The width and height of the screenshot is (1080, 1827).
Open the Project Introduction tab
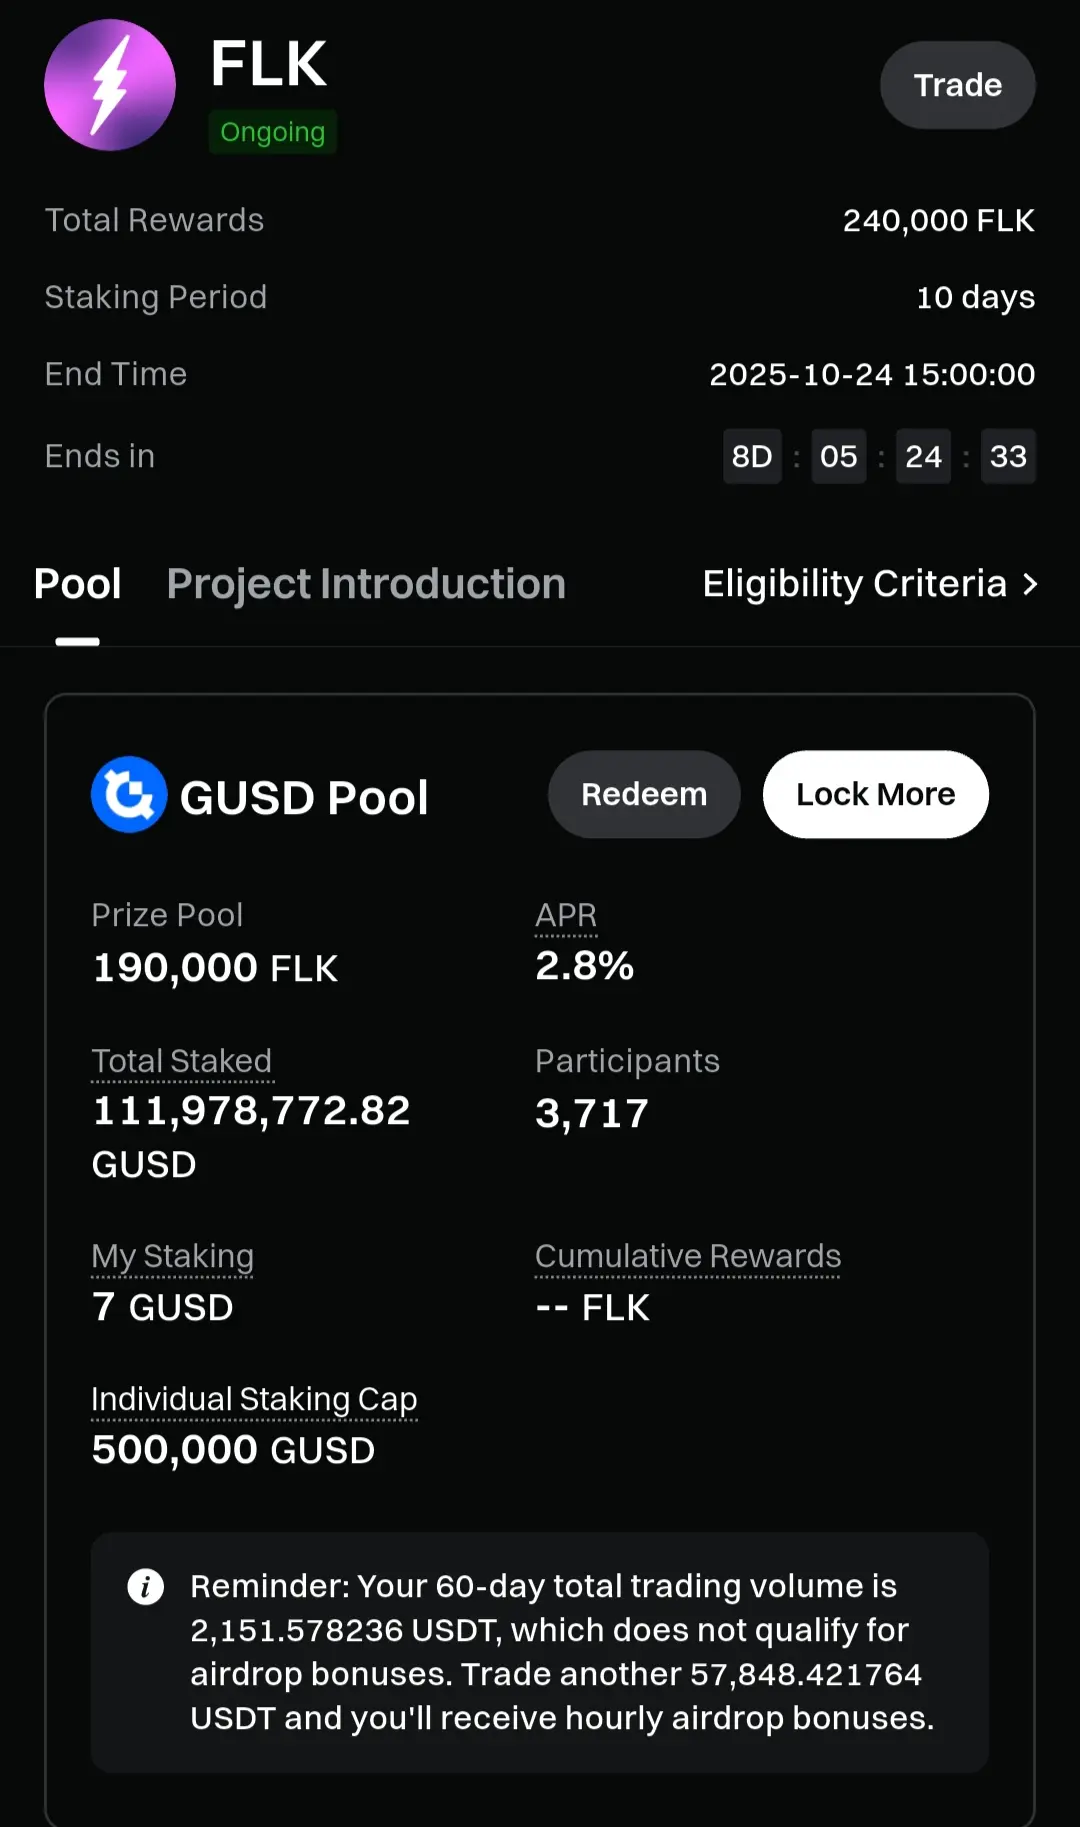366,584
